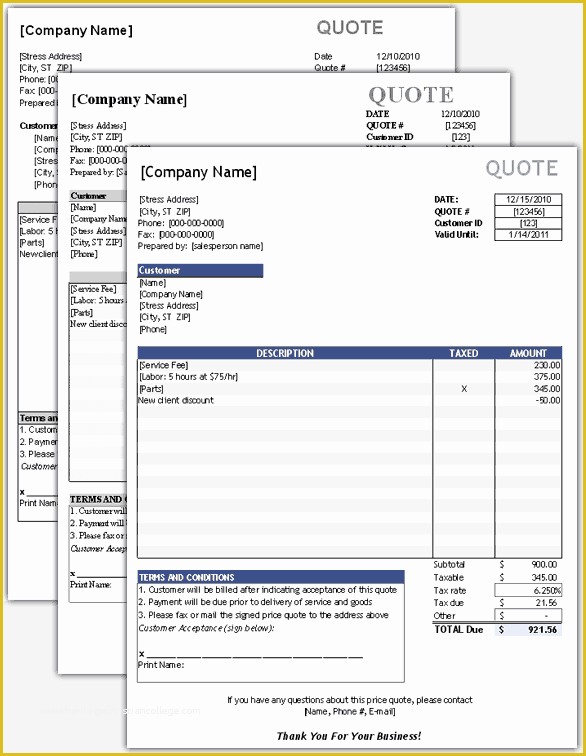Select [Name, Phone #, E-mail] contact placeholder
Screen dimensions: 586x756
pyautogui.click(x=350, y=712)
